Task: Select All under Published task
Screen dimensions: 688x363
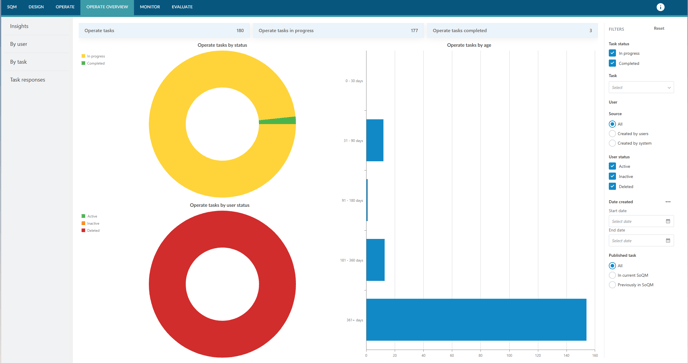Action: click(x=612, y=266)
